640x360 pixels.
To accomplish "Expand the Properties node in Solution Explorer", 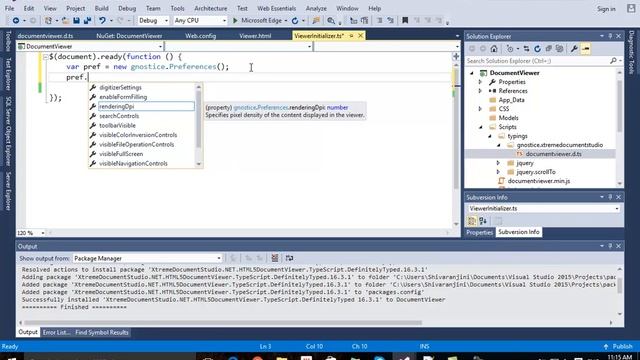I will (480, 82).
